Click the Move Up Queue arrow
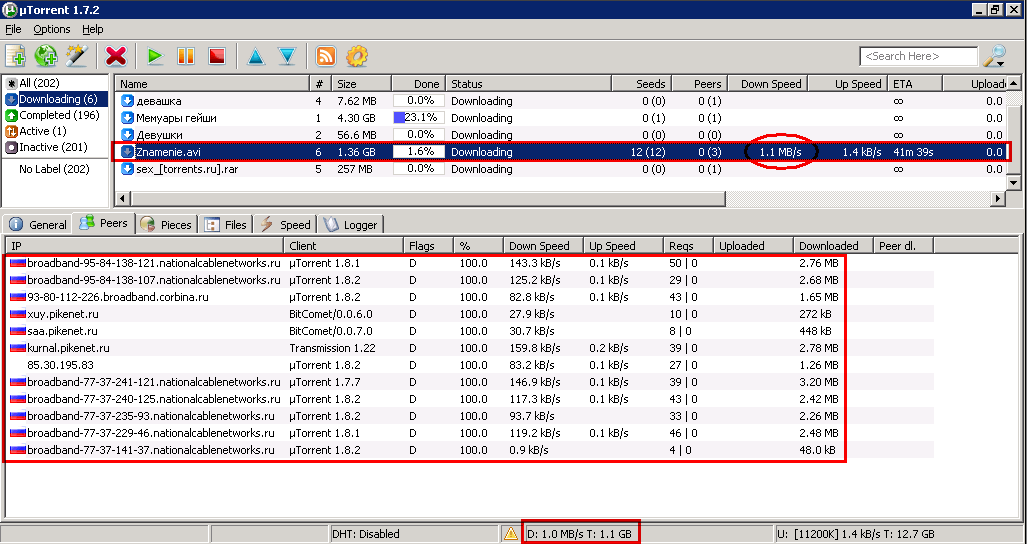 click(x=255, y=56)
